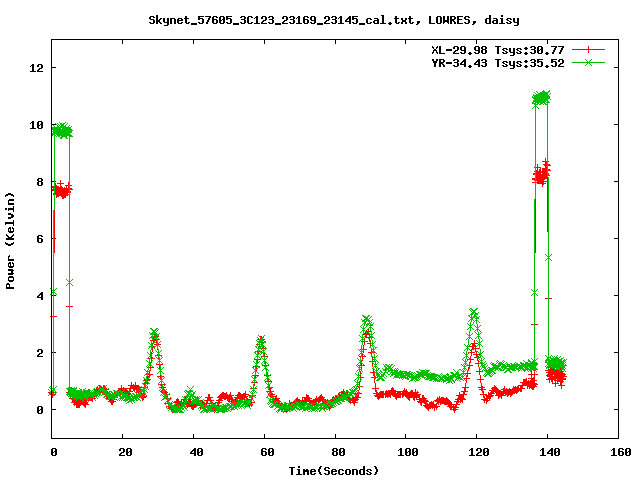
Task: Click the Time(Seconds) axis label
Action: coord(333,471)
